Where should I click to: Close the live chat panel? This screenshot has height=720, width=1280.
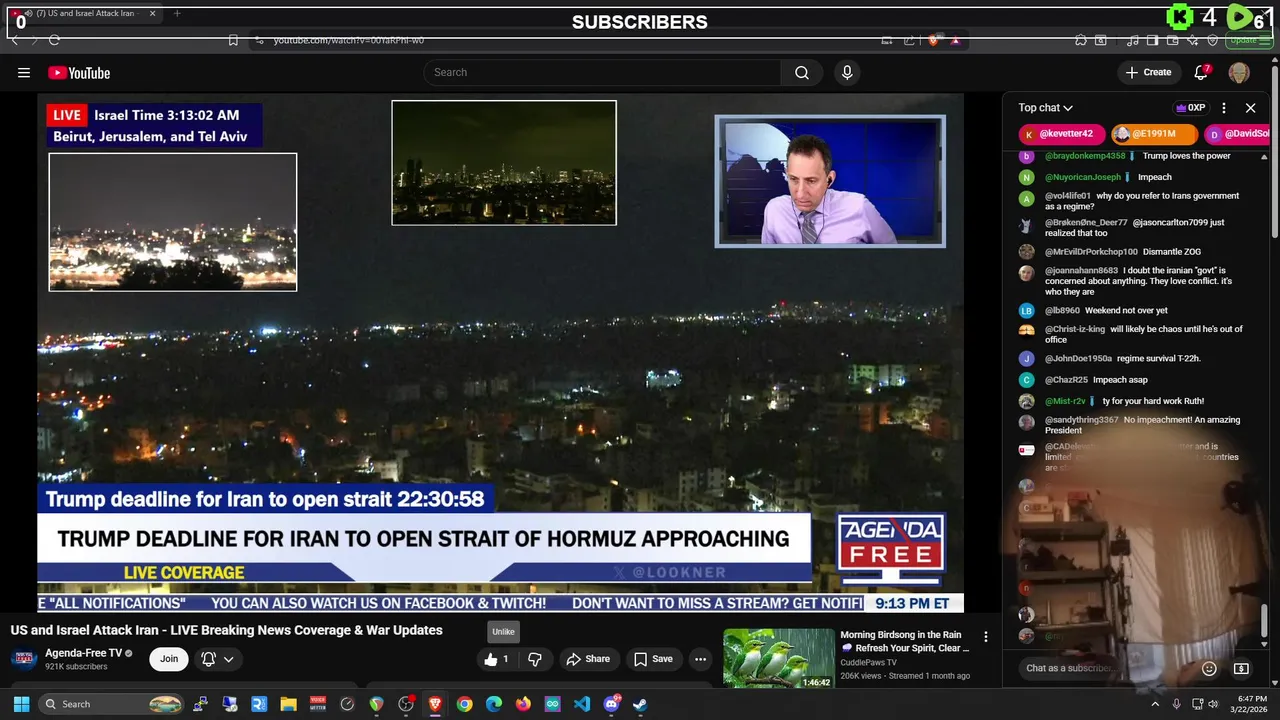[x=1250, y=108]
